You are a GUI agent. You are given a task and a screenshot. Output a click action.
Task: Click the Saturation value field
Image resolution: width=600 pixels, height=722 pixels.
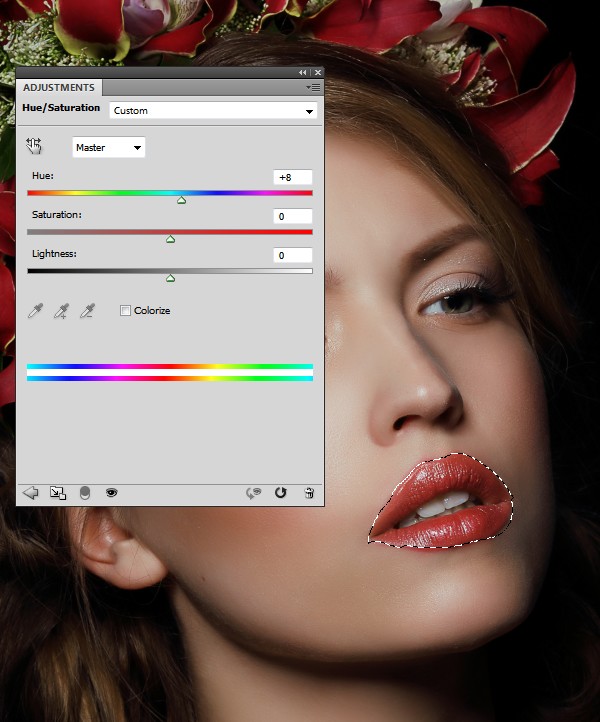tap(292, 216)
